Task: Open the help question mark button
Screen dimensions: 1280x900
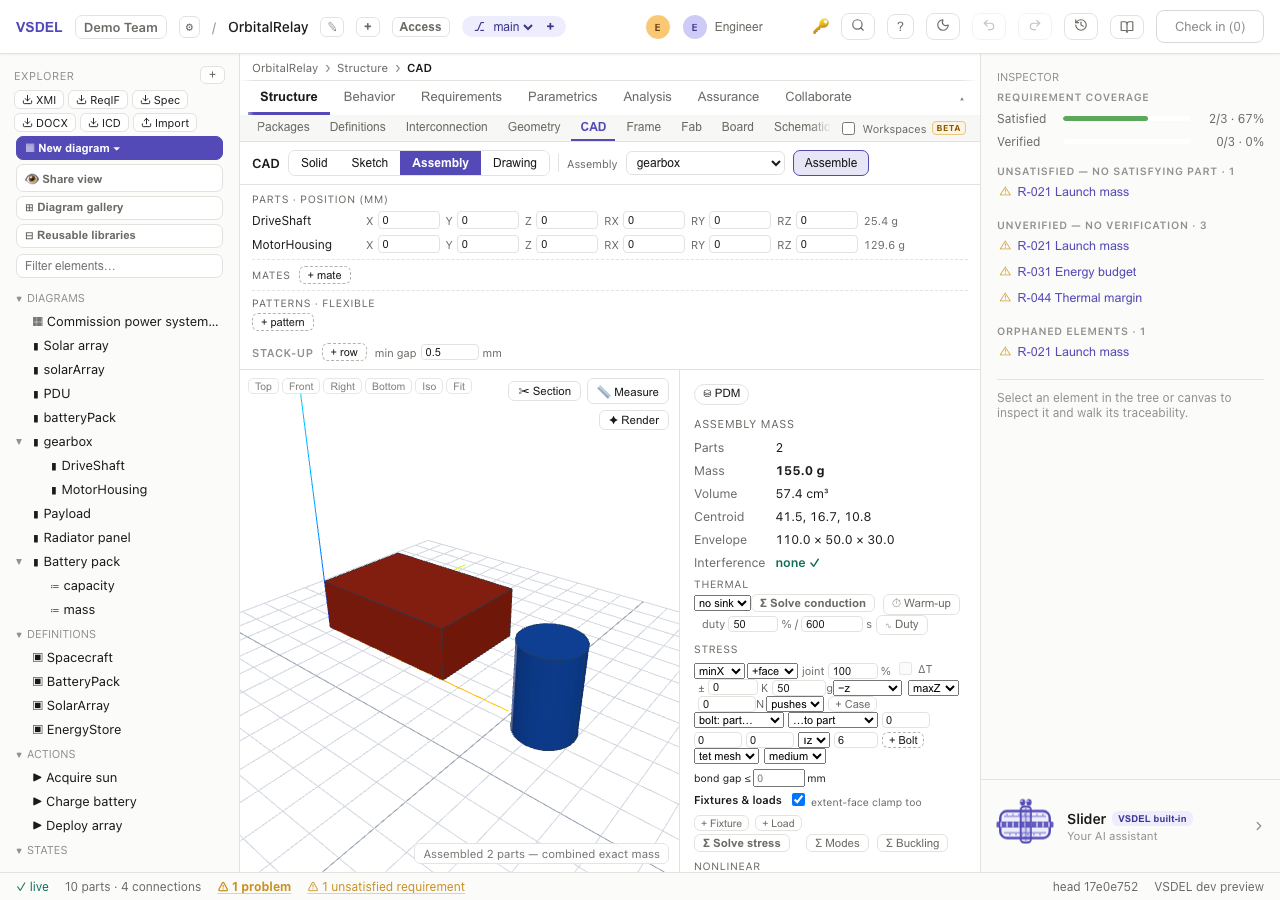Action: click(x=900, y=27)
